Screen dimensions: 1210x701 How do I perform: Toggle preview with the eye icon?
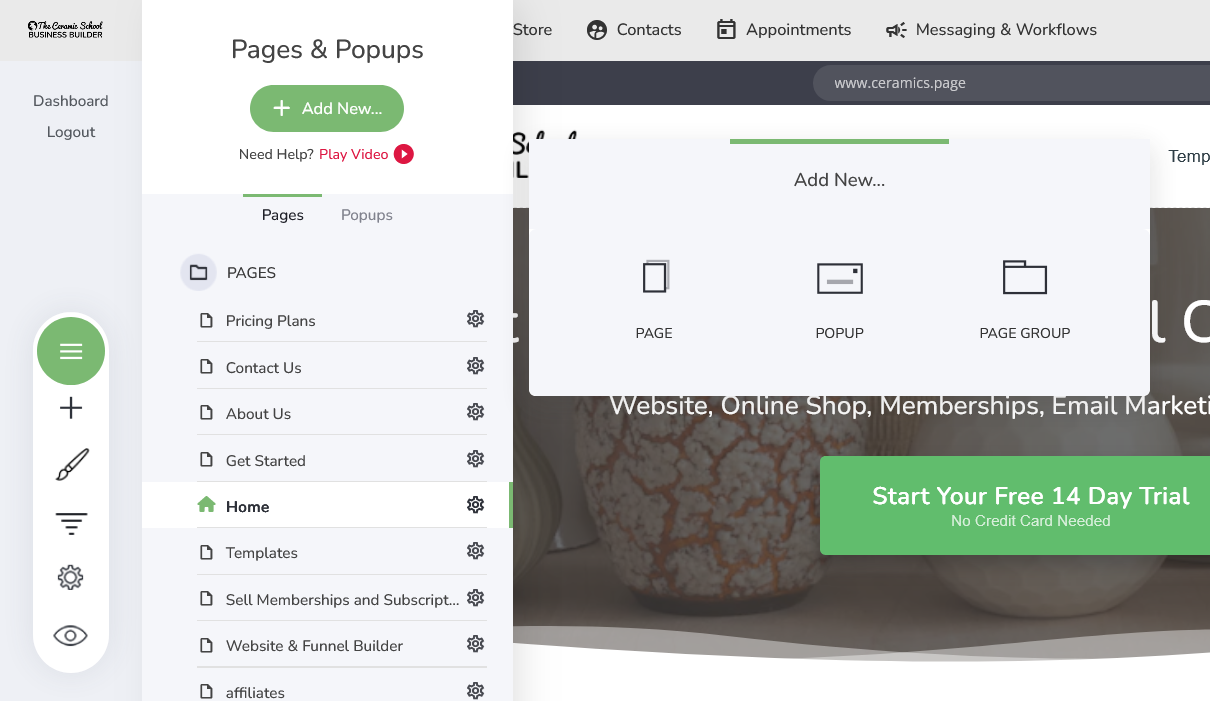[71, 635]
